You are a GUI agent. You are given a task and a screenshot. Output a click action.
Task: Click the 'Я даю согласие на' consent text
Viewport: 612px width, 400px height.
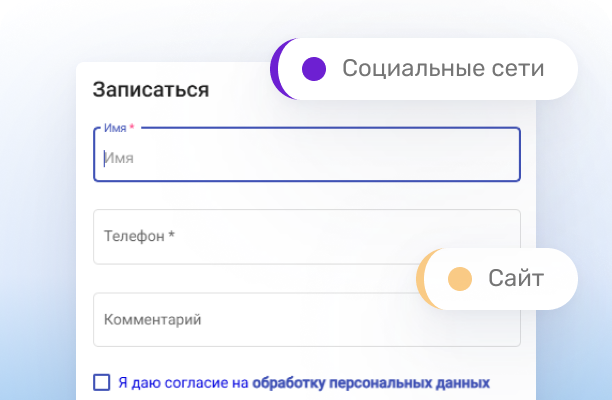click(x=183, y=382)
